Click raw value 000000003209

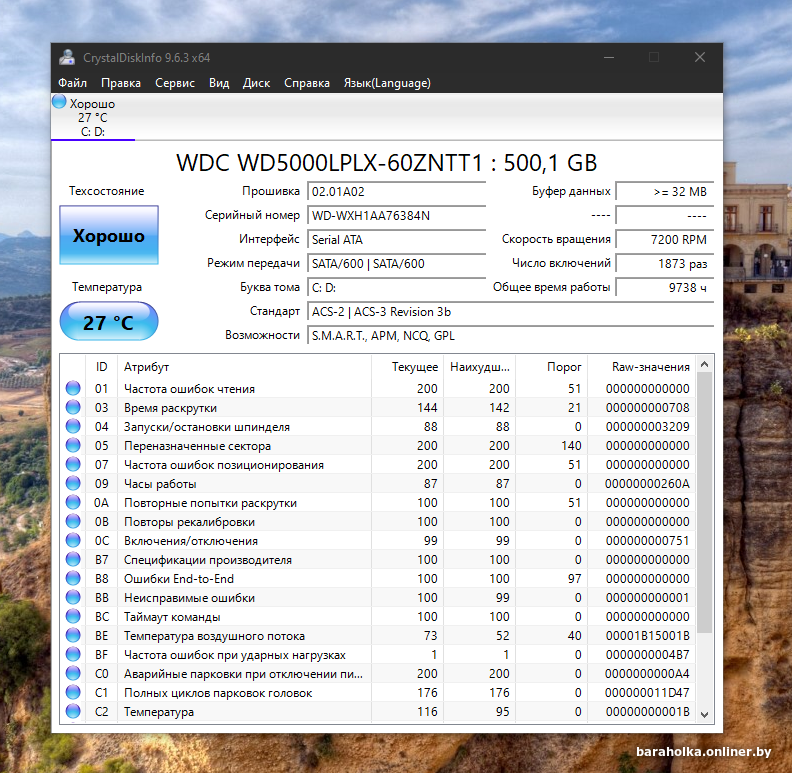647,427
